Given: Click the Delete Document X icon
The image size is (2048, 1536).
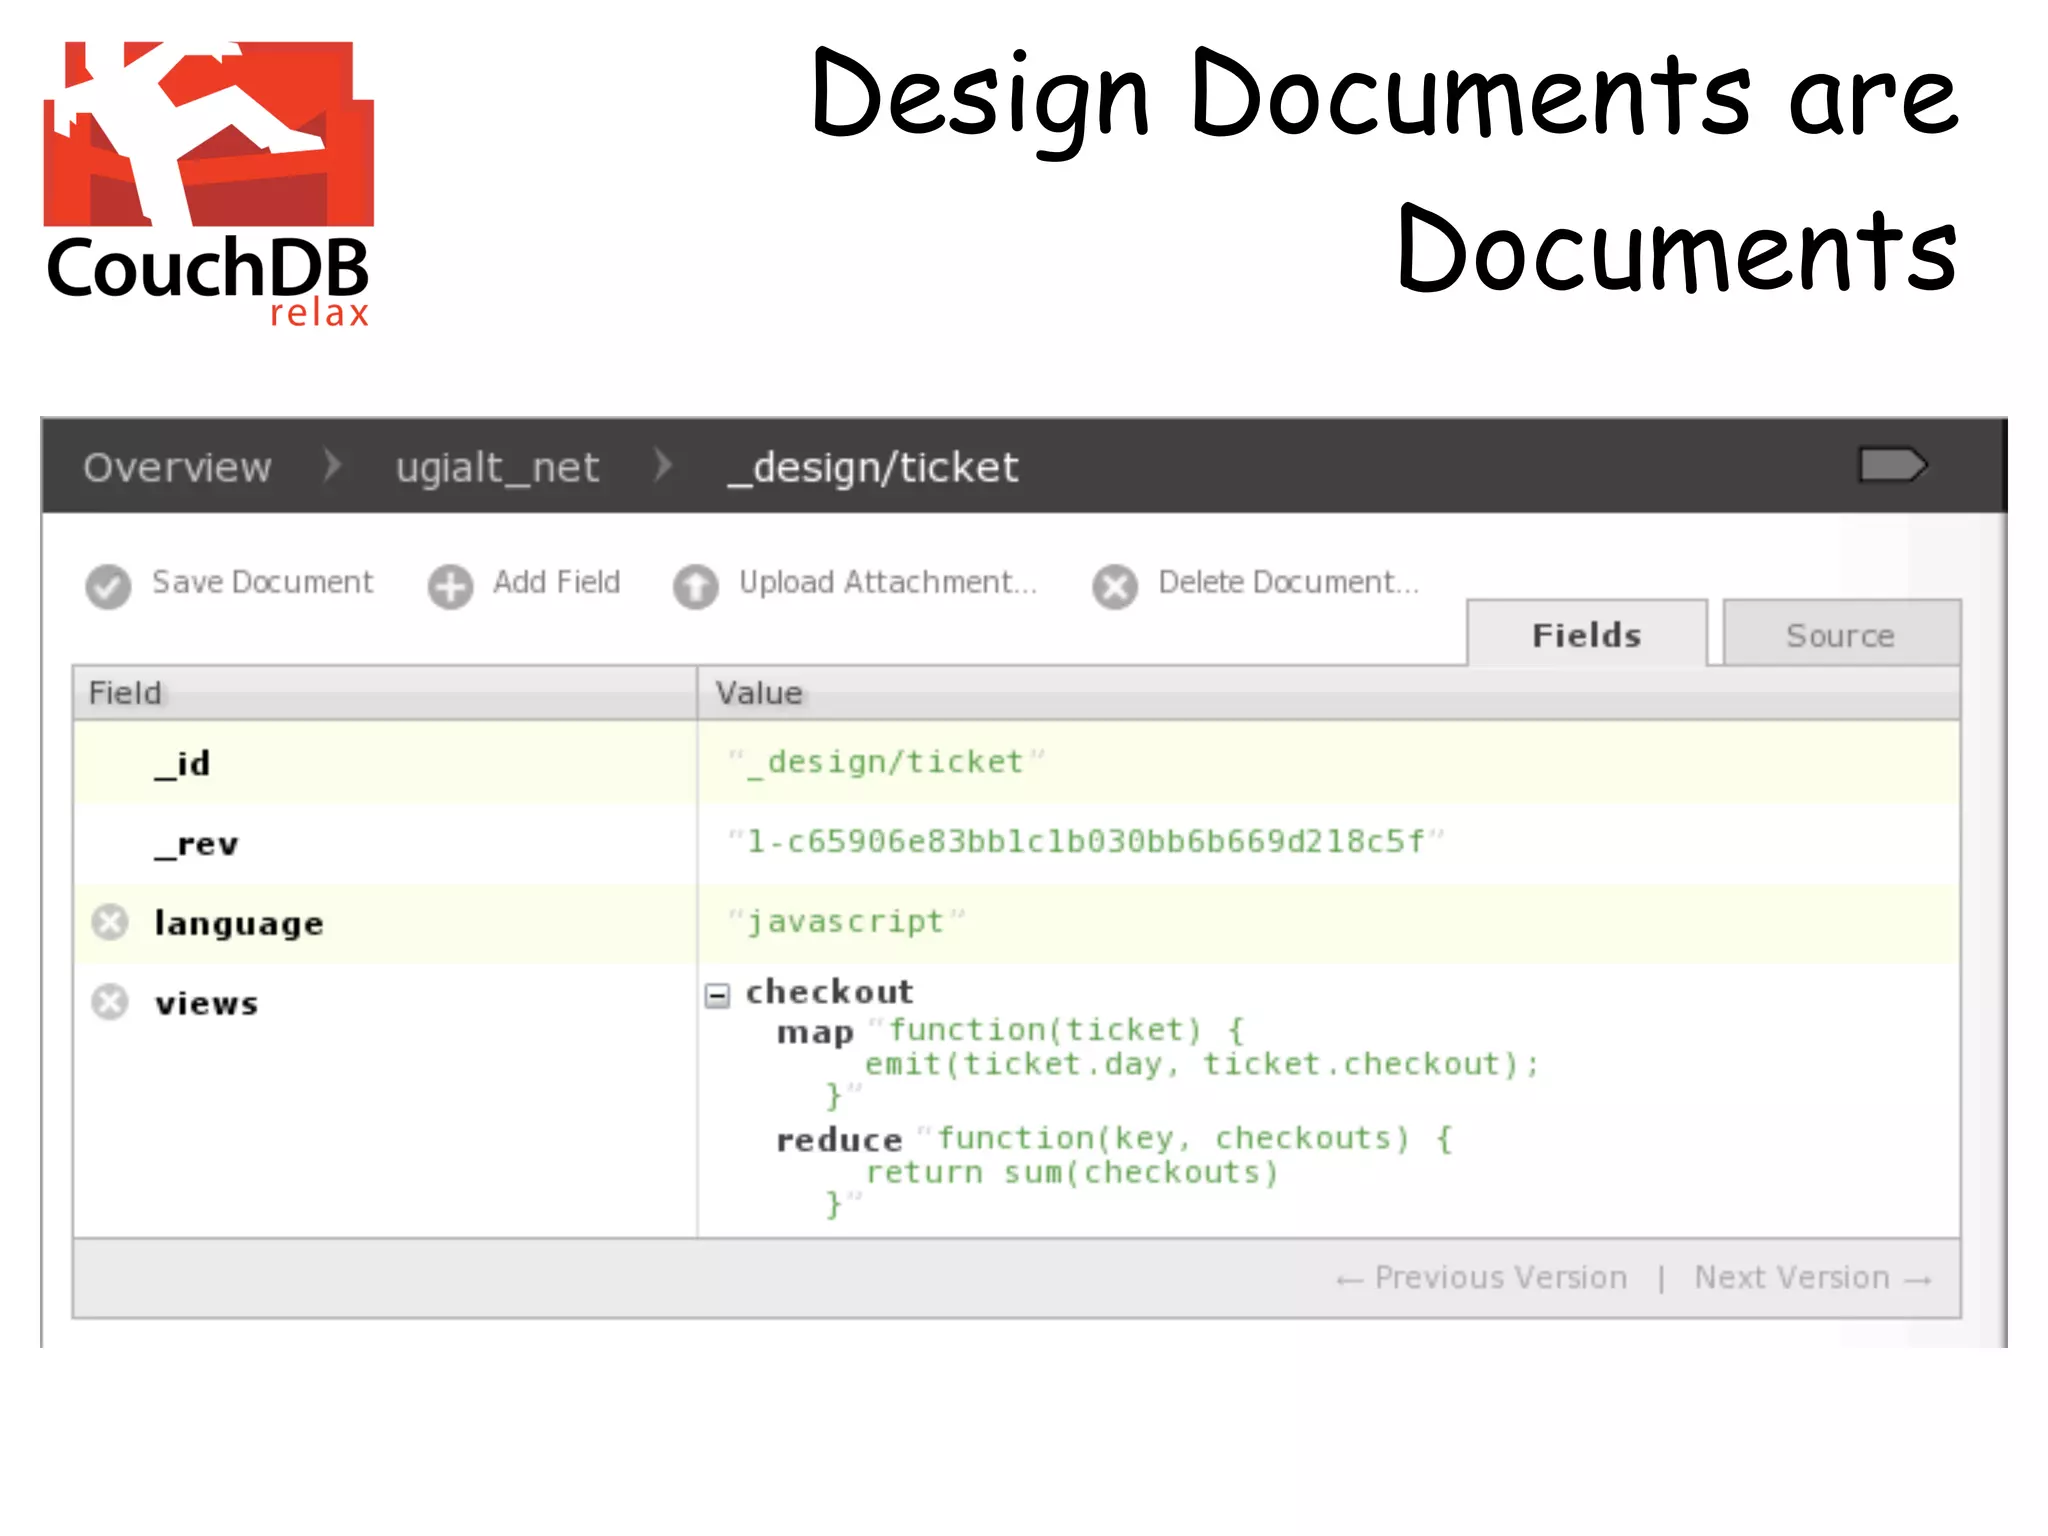Looking at the screenshot, I should pyautogui.click(x=1115, y=586).
